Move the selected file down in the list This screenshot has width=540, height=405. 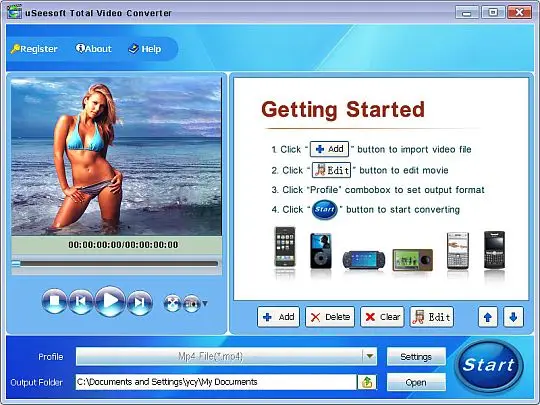tap(513, 317)
